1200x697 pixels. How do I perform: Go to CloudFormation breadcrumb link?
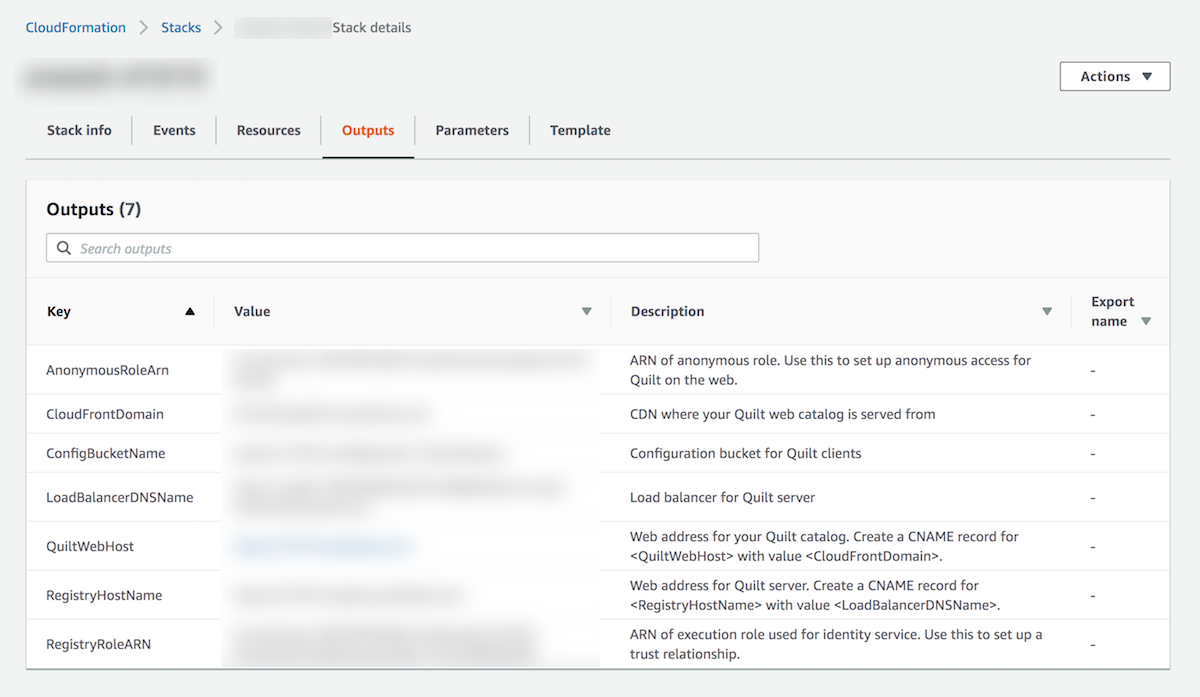tap(76, 28)
